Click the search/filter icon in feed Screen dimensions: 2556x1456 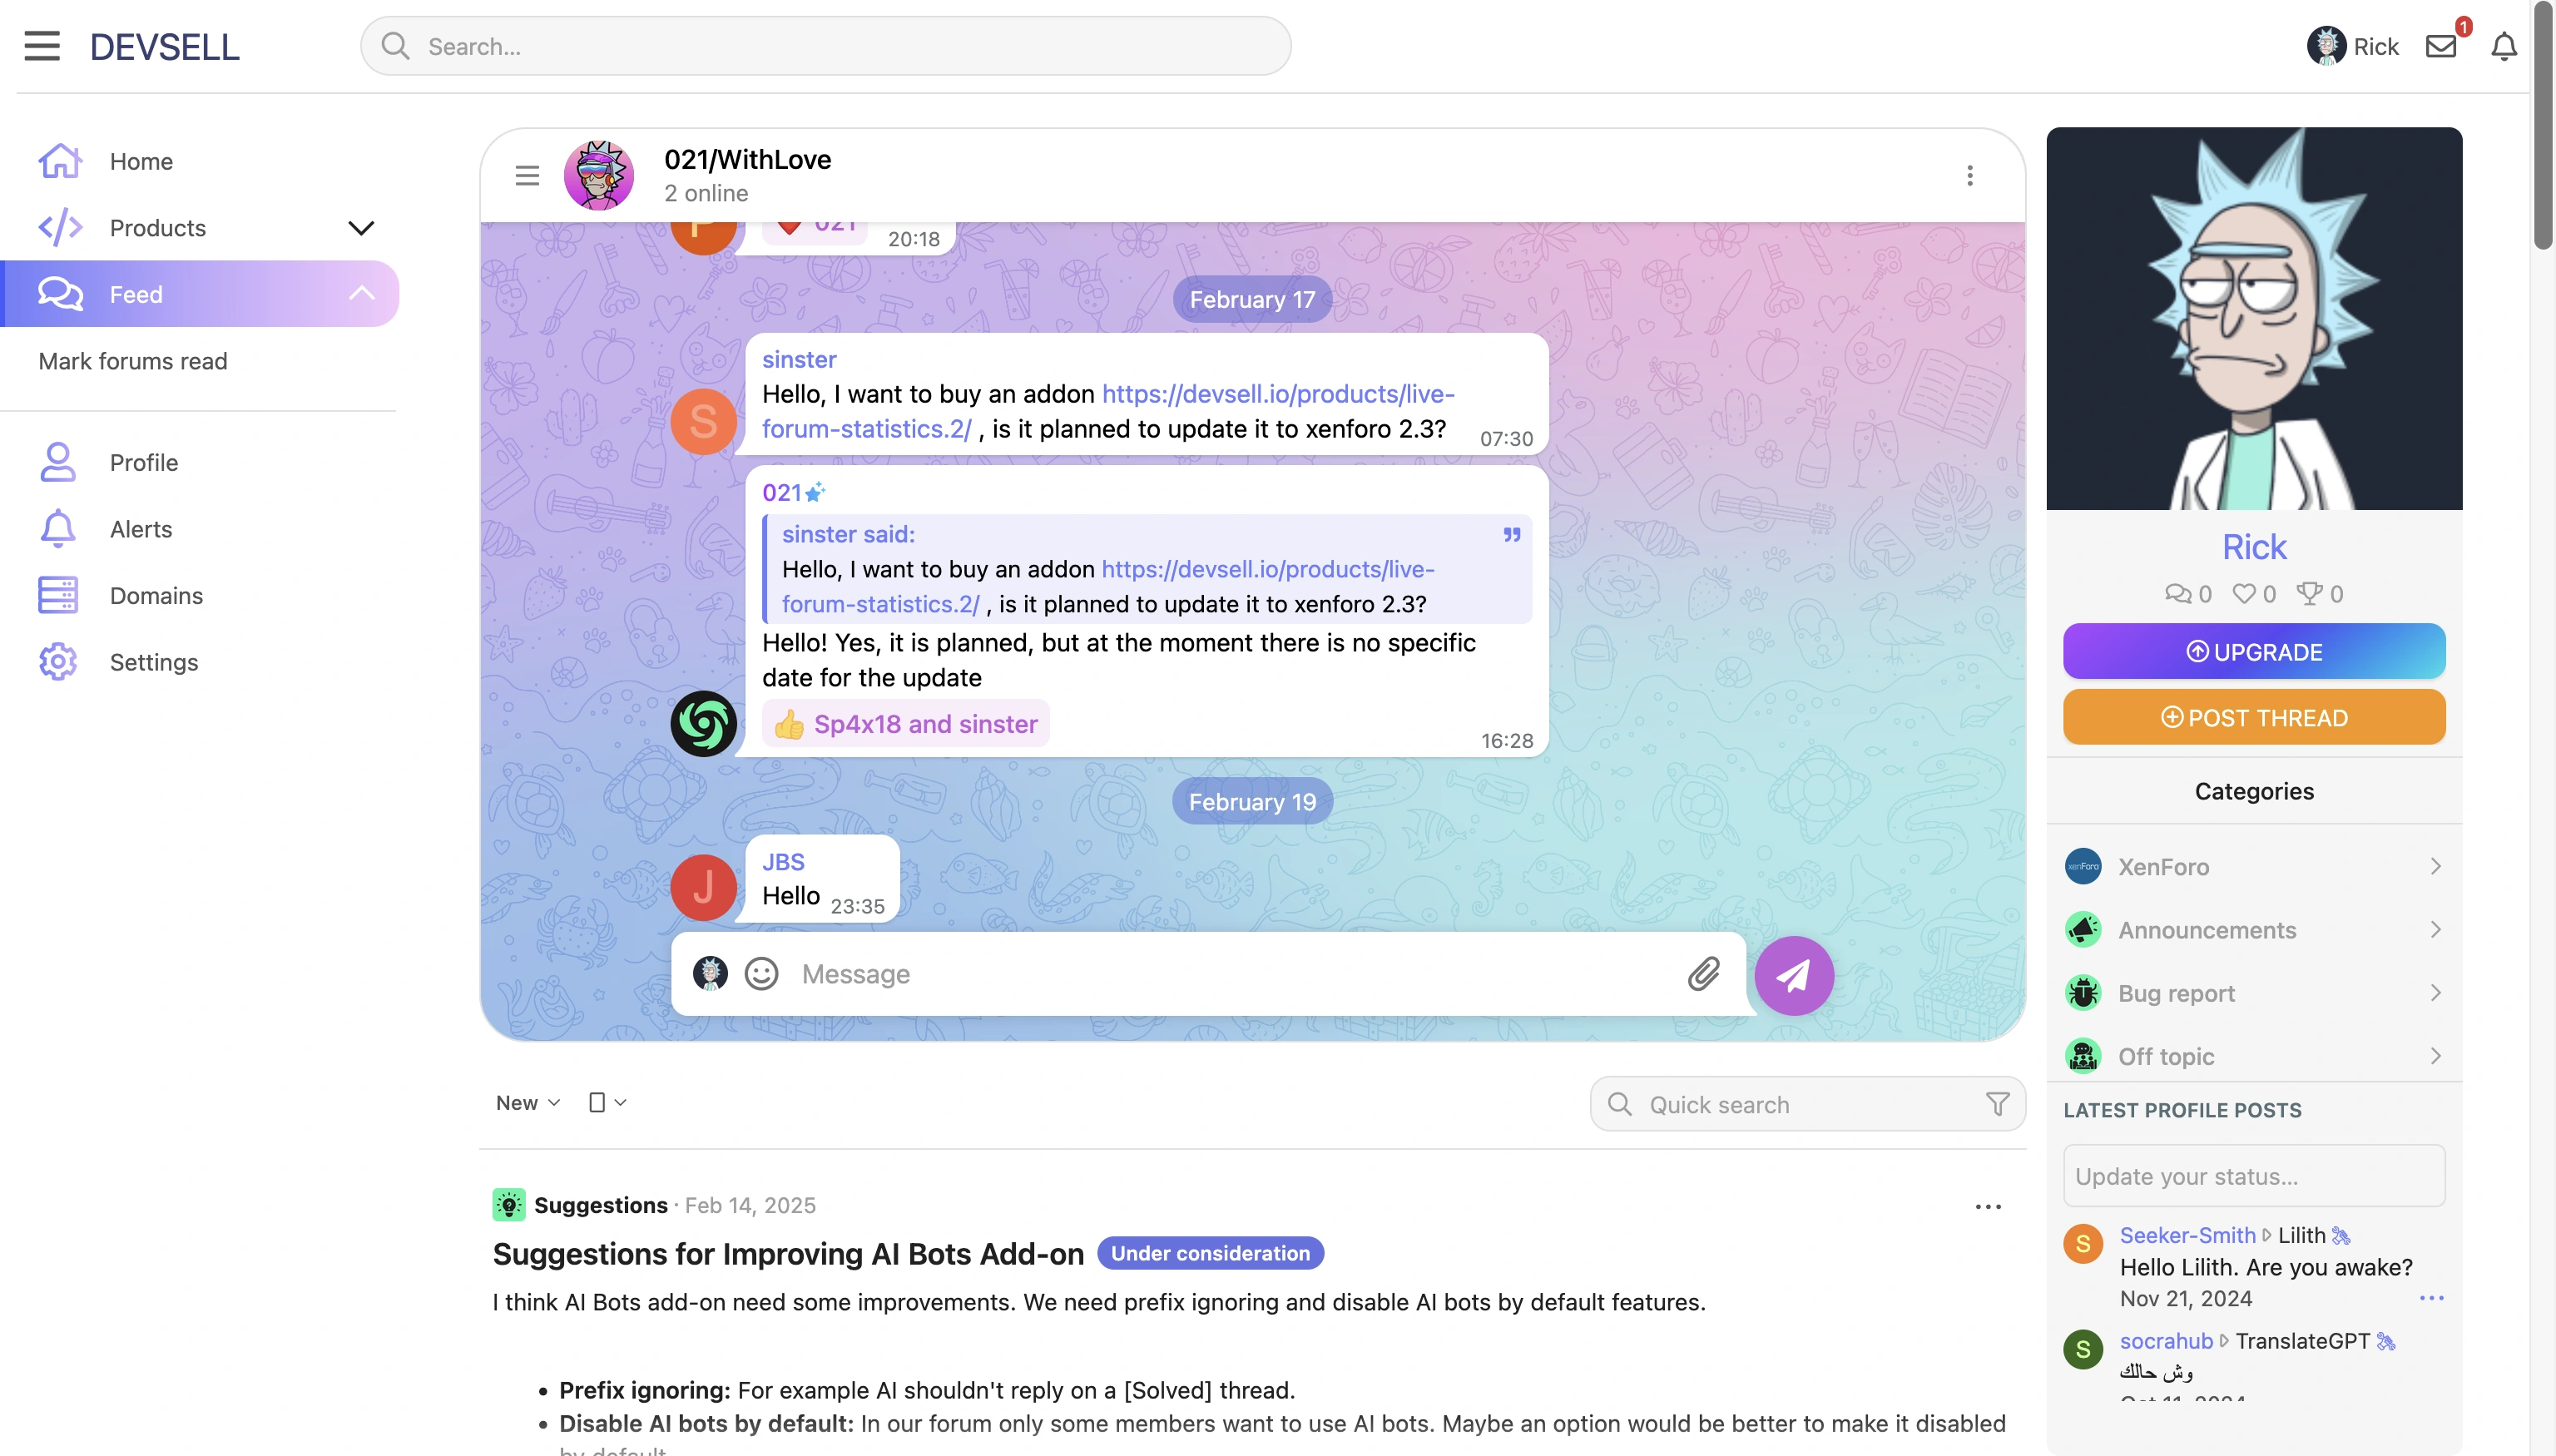tap(1999, 1105)
